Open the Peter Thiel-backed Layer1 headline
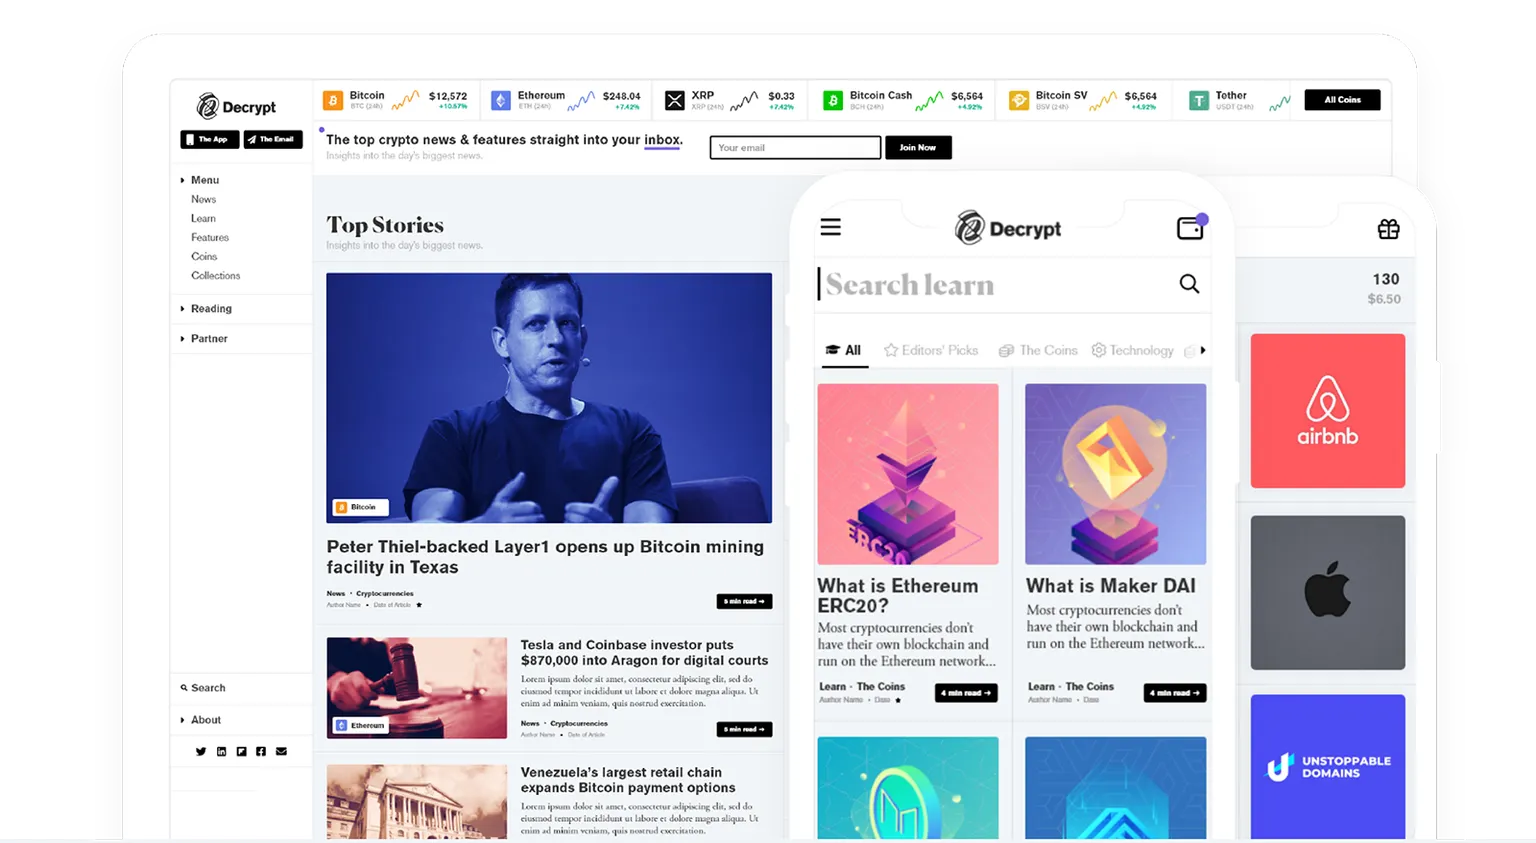The height and width of the screenshot is (843, 1536). point(545,557)
